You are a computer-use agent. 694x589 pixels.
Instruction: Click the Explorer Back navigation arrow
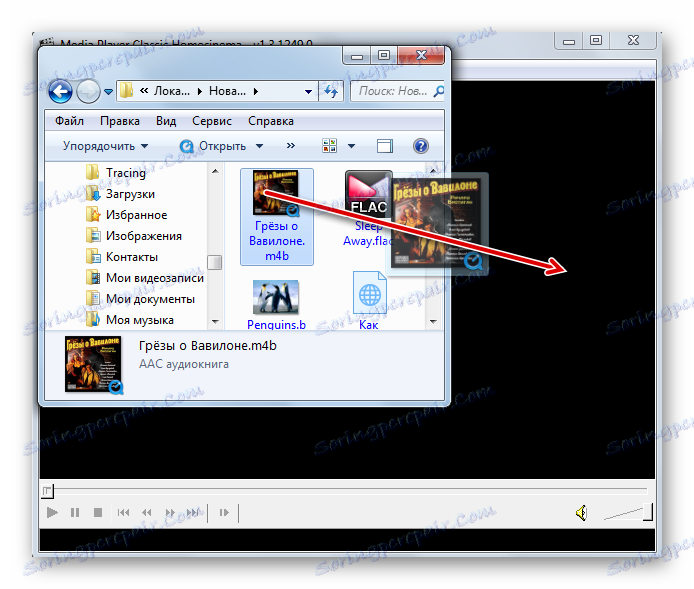point(60,92)
